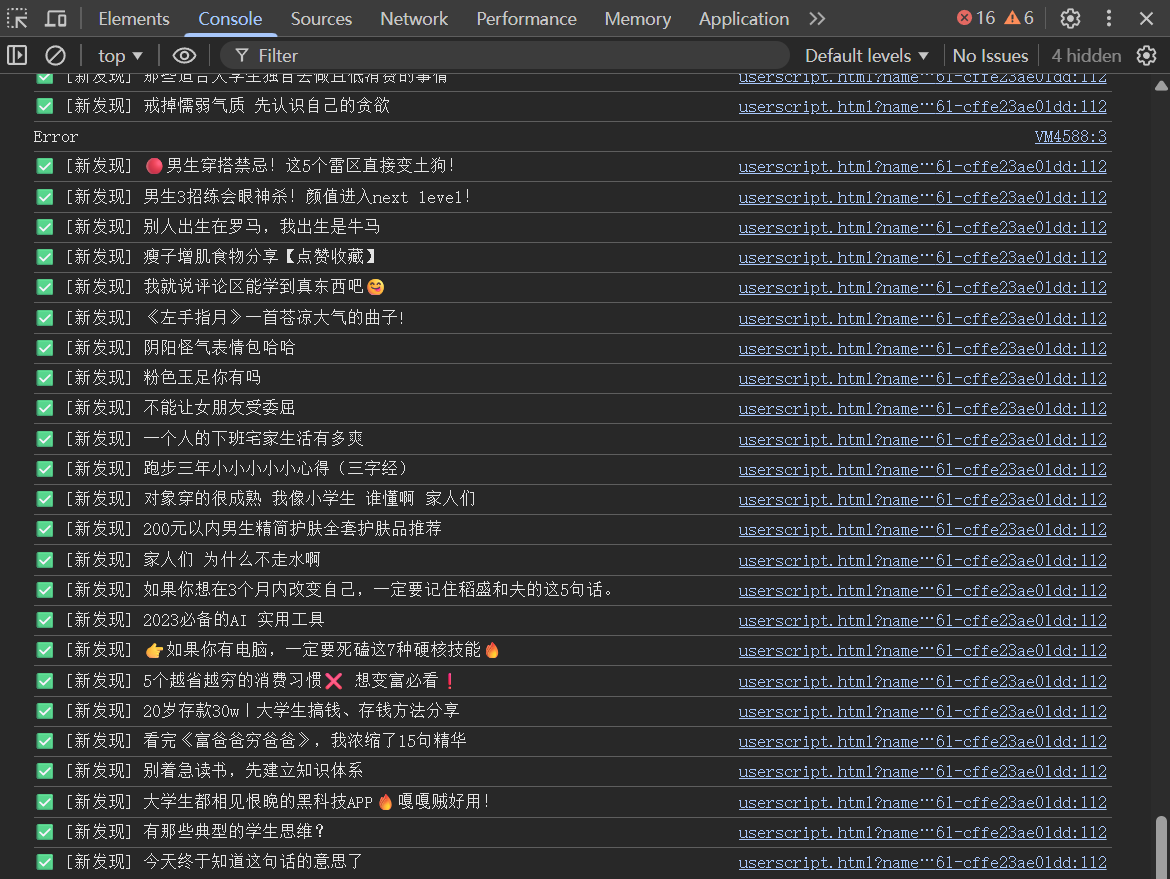This screenshot has width=1170, height=879.
Task: Expand the top context selector dropdown
Action: coord(121,55)
